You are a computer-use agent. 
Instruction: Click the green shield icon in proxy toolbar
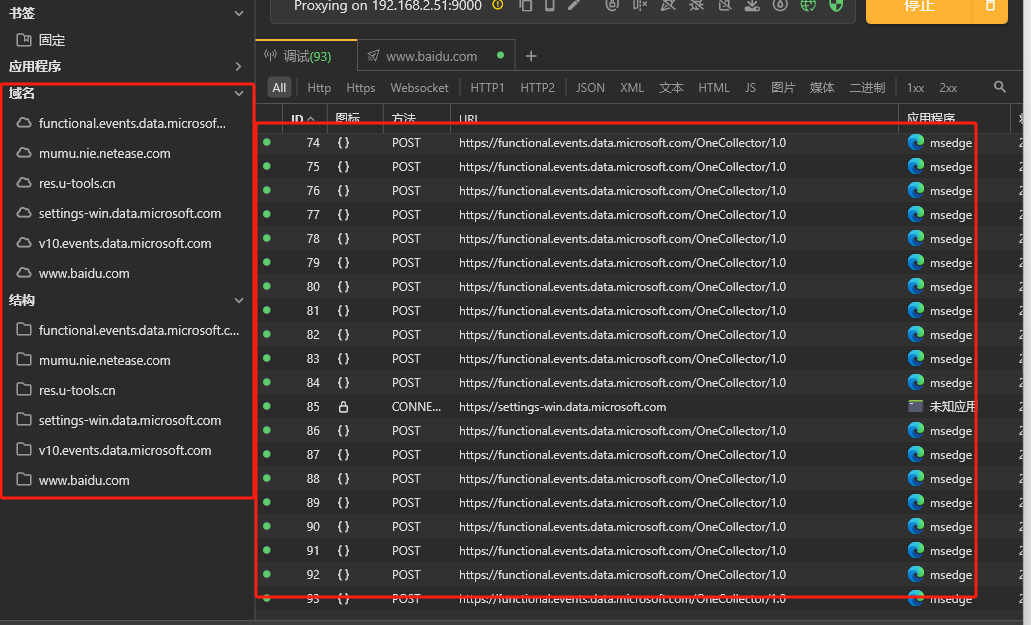pyautogui.click(x=836, y=5)
